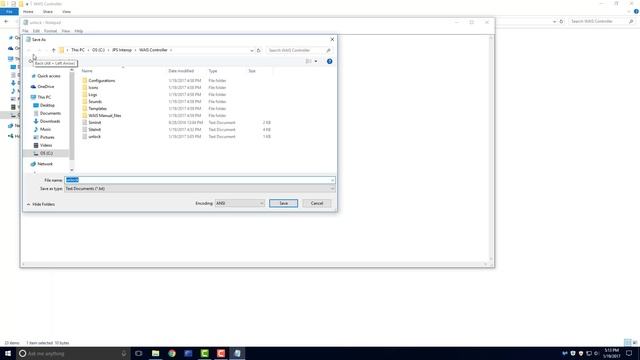Open the Home tab in File Explorer

(28, 12)
